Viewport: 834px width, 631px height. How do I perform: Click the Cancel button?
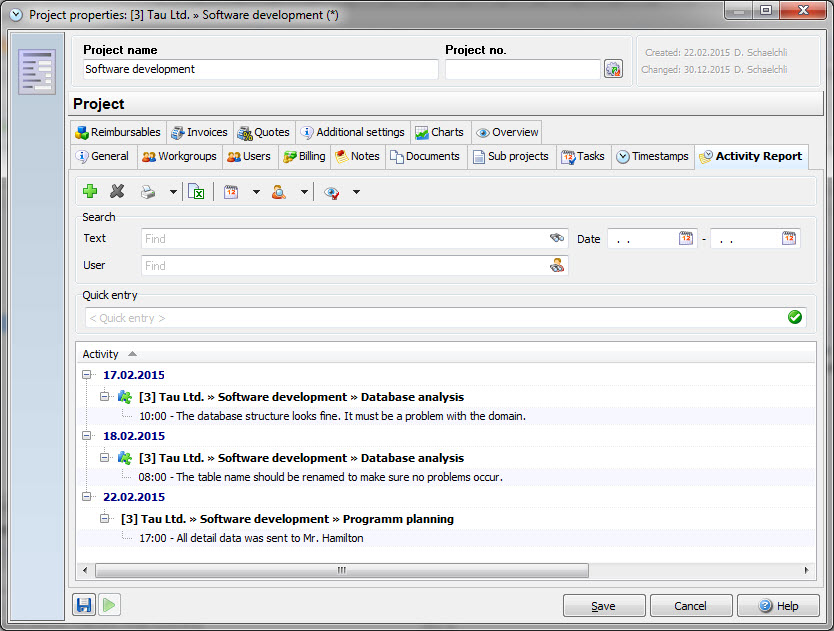(690, 606)
